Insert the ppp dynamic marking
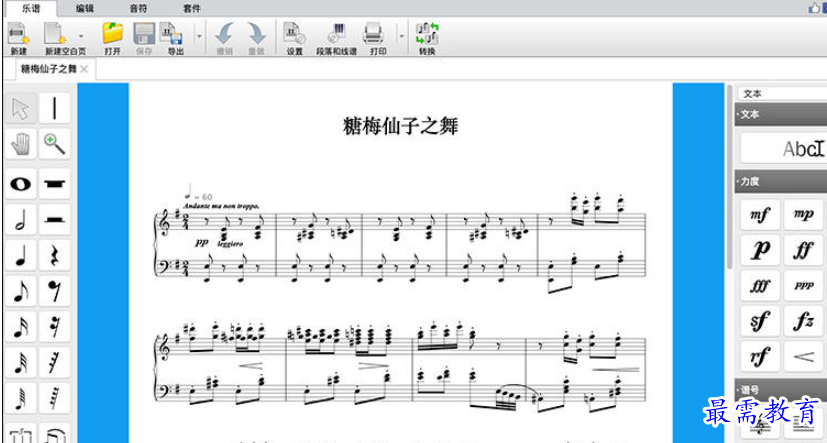The image size is (827, 443). [803, 286]
